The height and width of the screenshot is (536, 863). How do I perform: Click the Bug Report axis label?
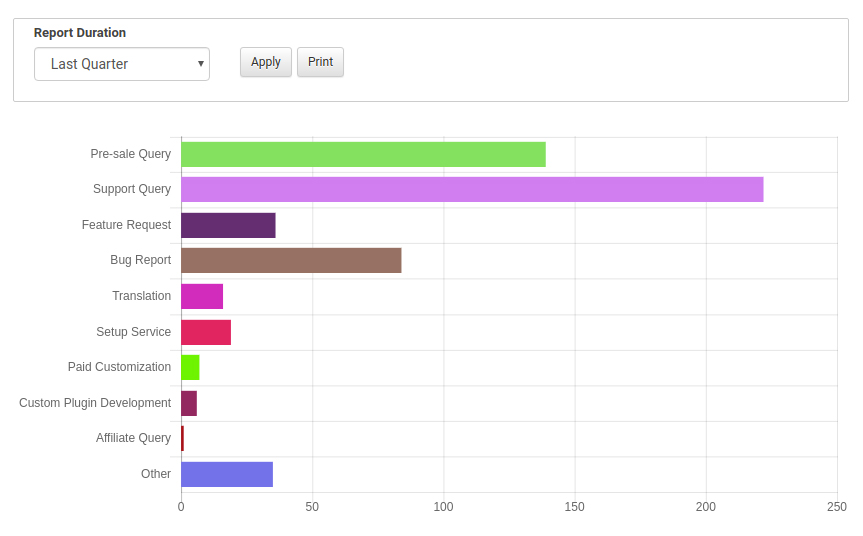(x=140, y=260)
